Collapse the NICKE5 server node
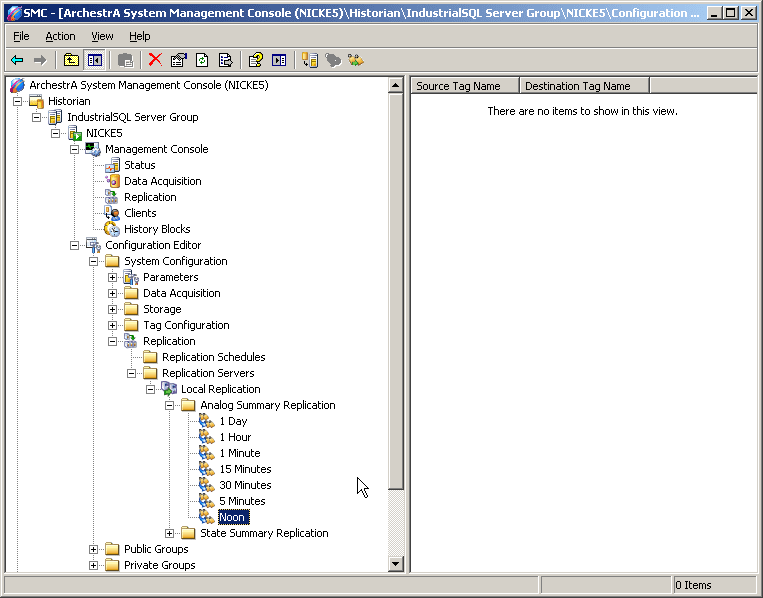The width and height of the screenshot is (763, 598). [x=55, y=133]
